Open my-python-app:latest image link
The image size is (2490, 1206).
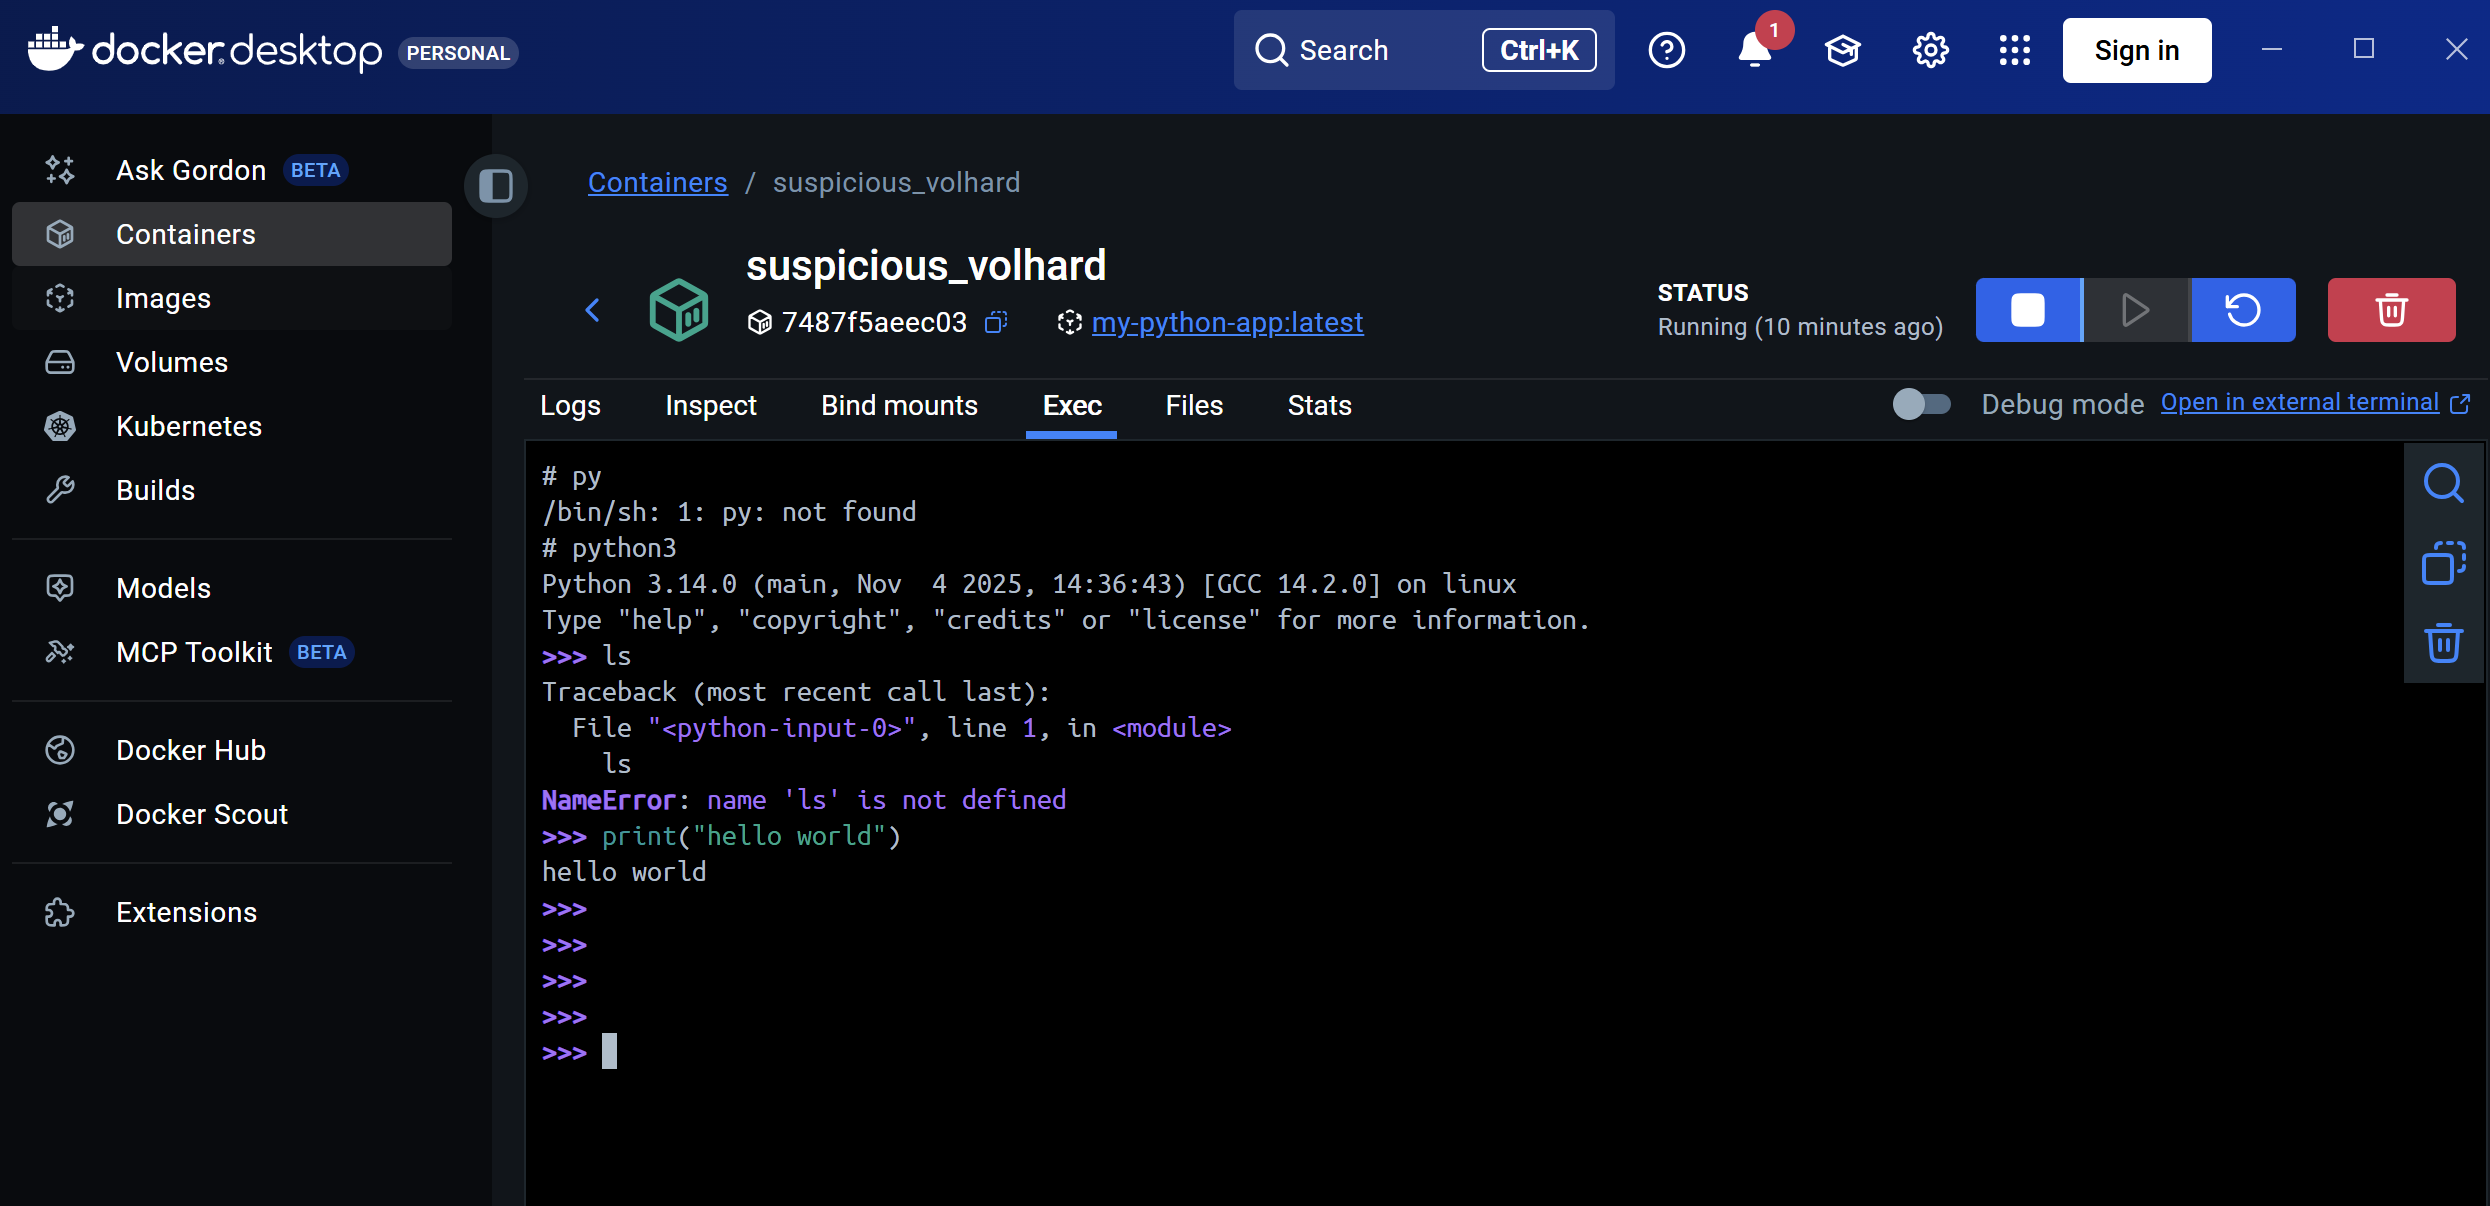pos(1227,322)
